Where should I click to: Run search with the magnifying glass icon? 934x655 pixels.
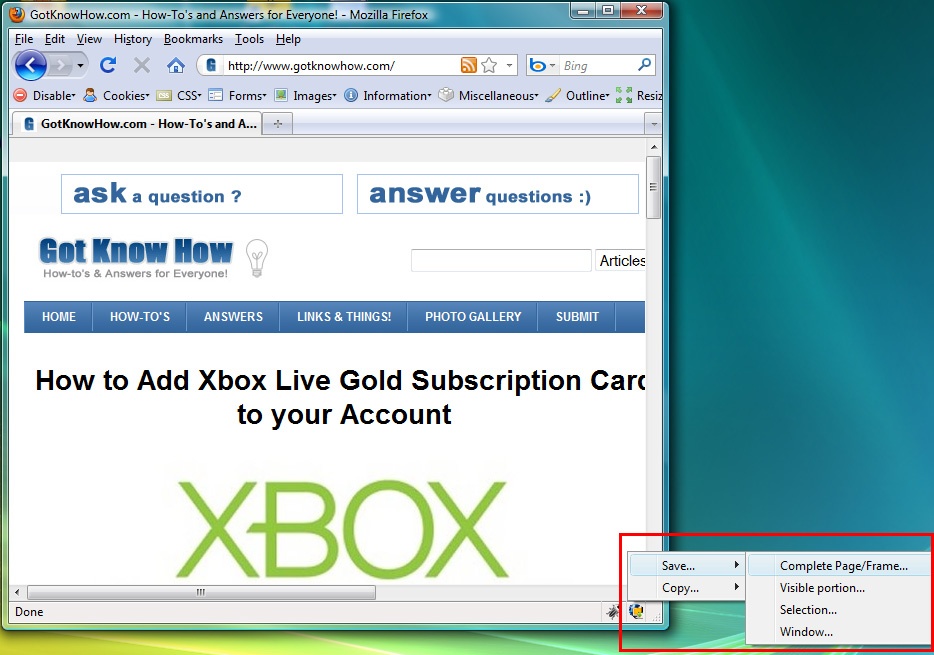click(644, 64)
